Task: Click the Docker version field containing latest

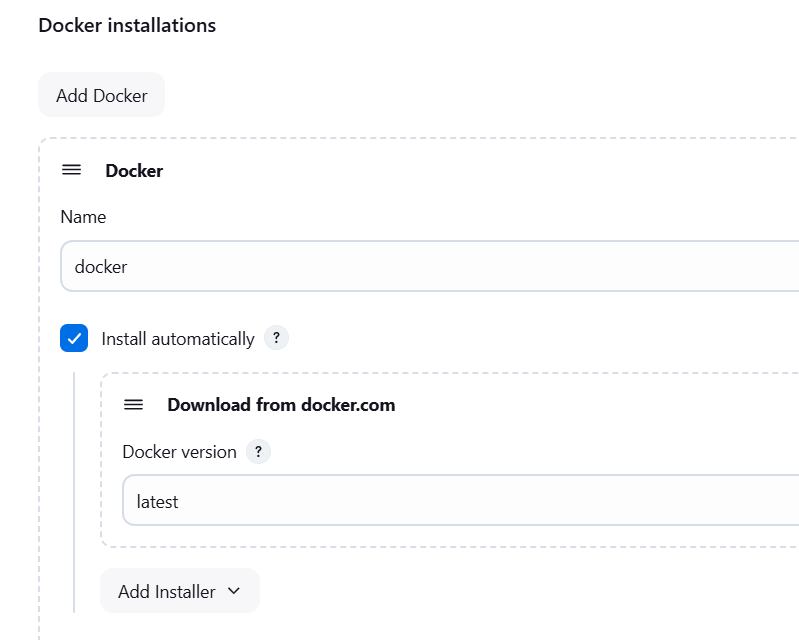Action: pyautogui.click(x=461, y=500)
